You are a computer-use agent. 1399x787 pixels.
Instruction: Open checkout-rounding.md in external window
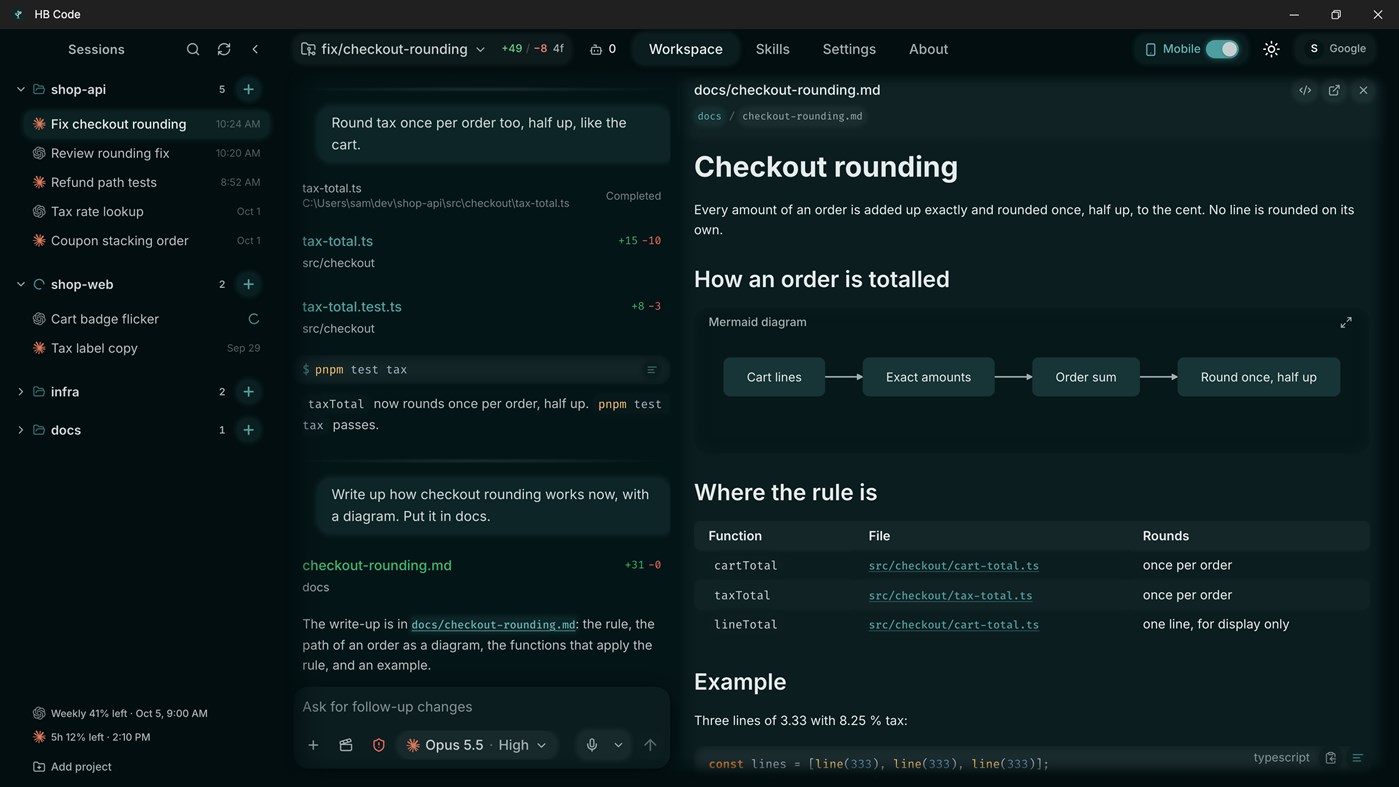tap(1334, 90)
